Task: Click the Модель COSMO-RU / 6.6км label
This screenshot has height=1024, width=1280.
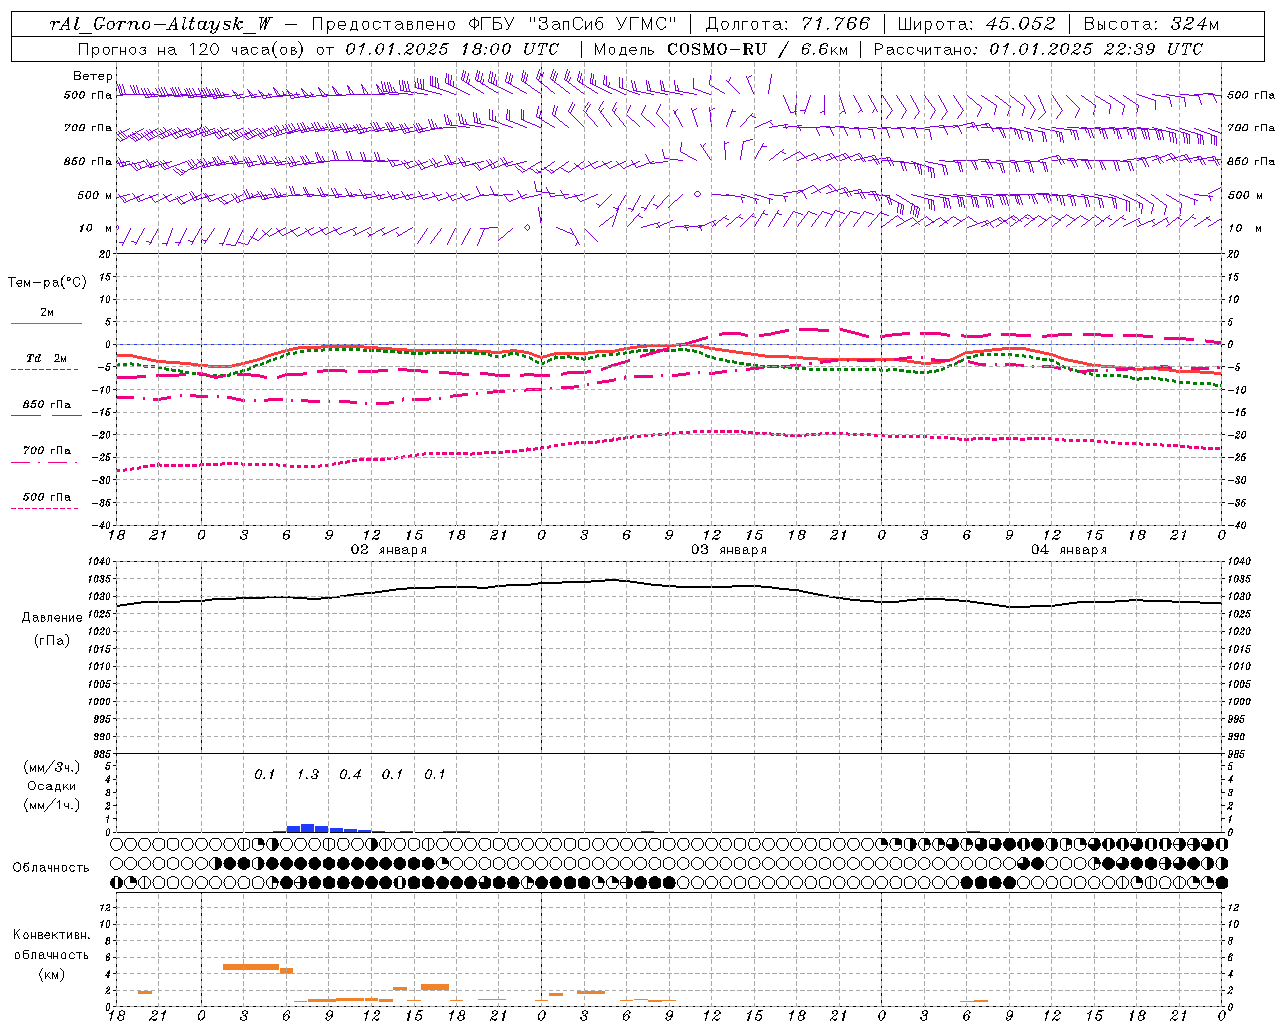Action: pyautogui.click(x=721, y=49)
